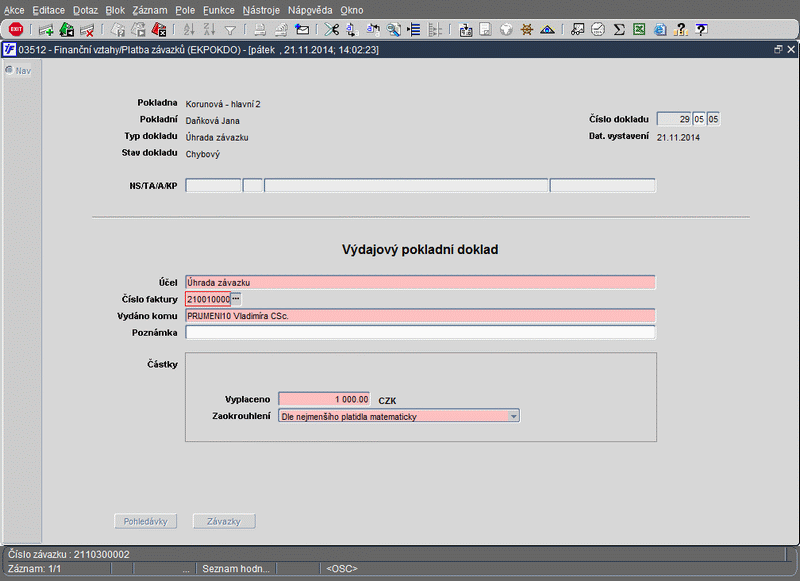Click the triangle with eye icon
The image size is (800, 581).
coord(547,30)
